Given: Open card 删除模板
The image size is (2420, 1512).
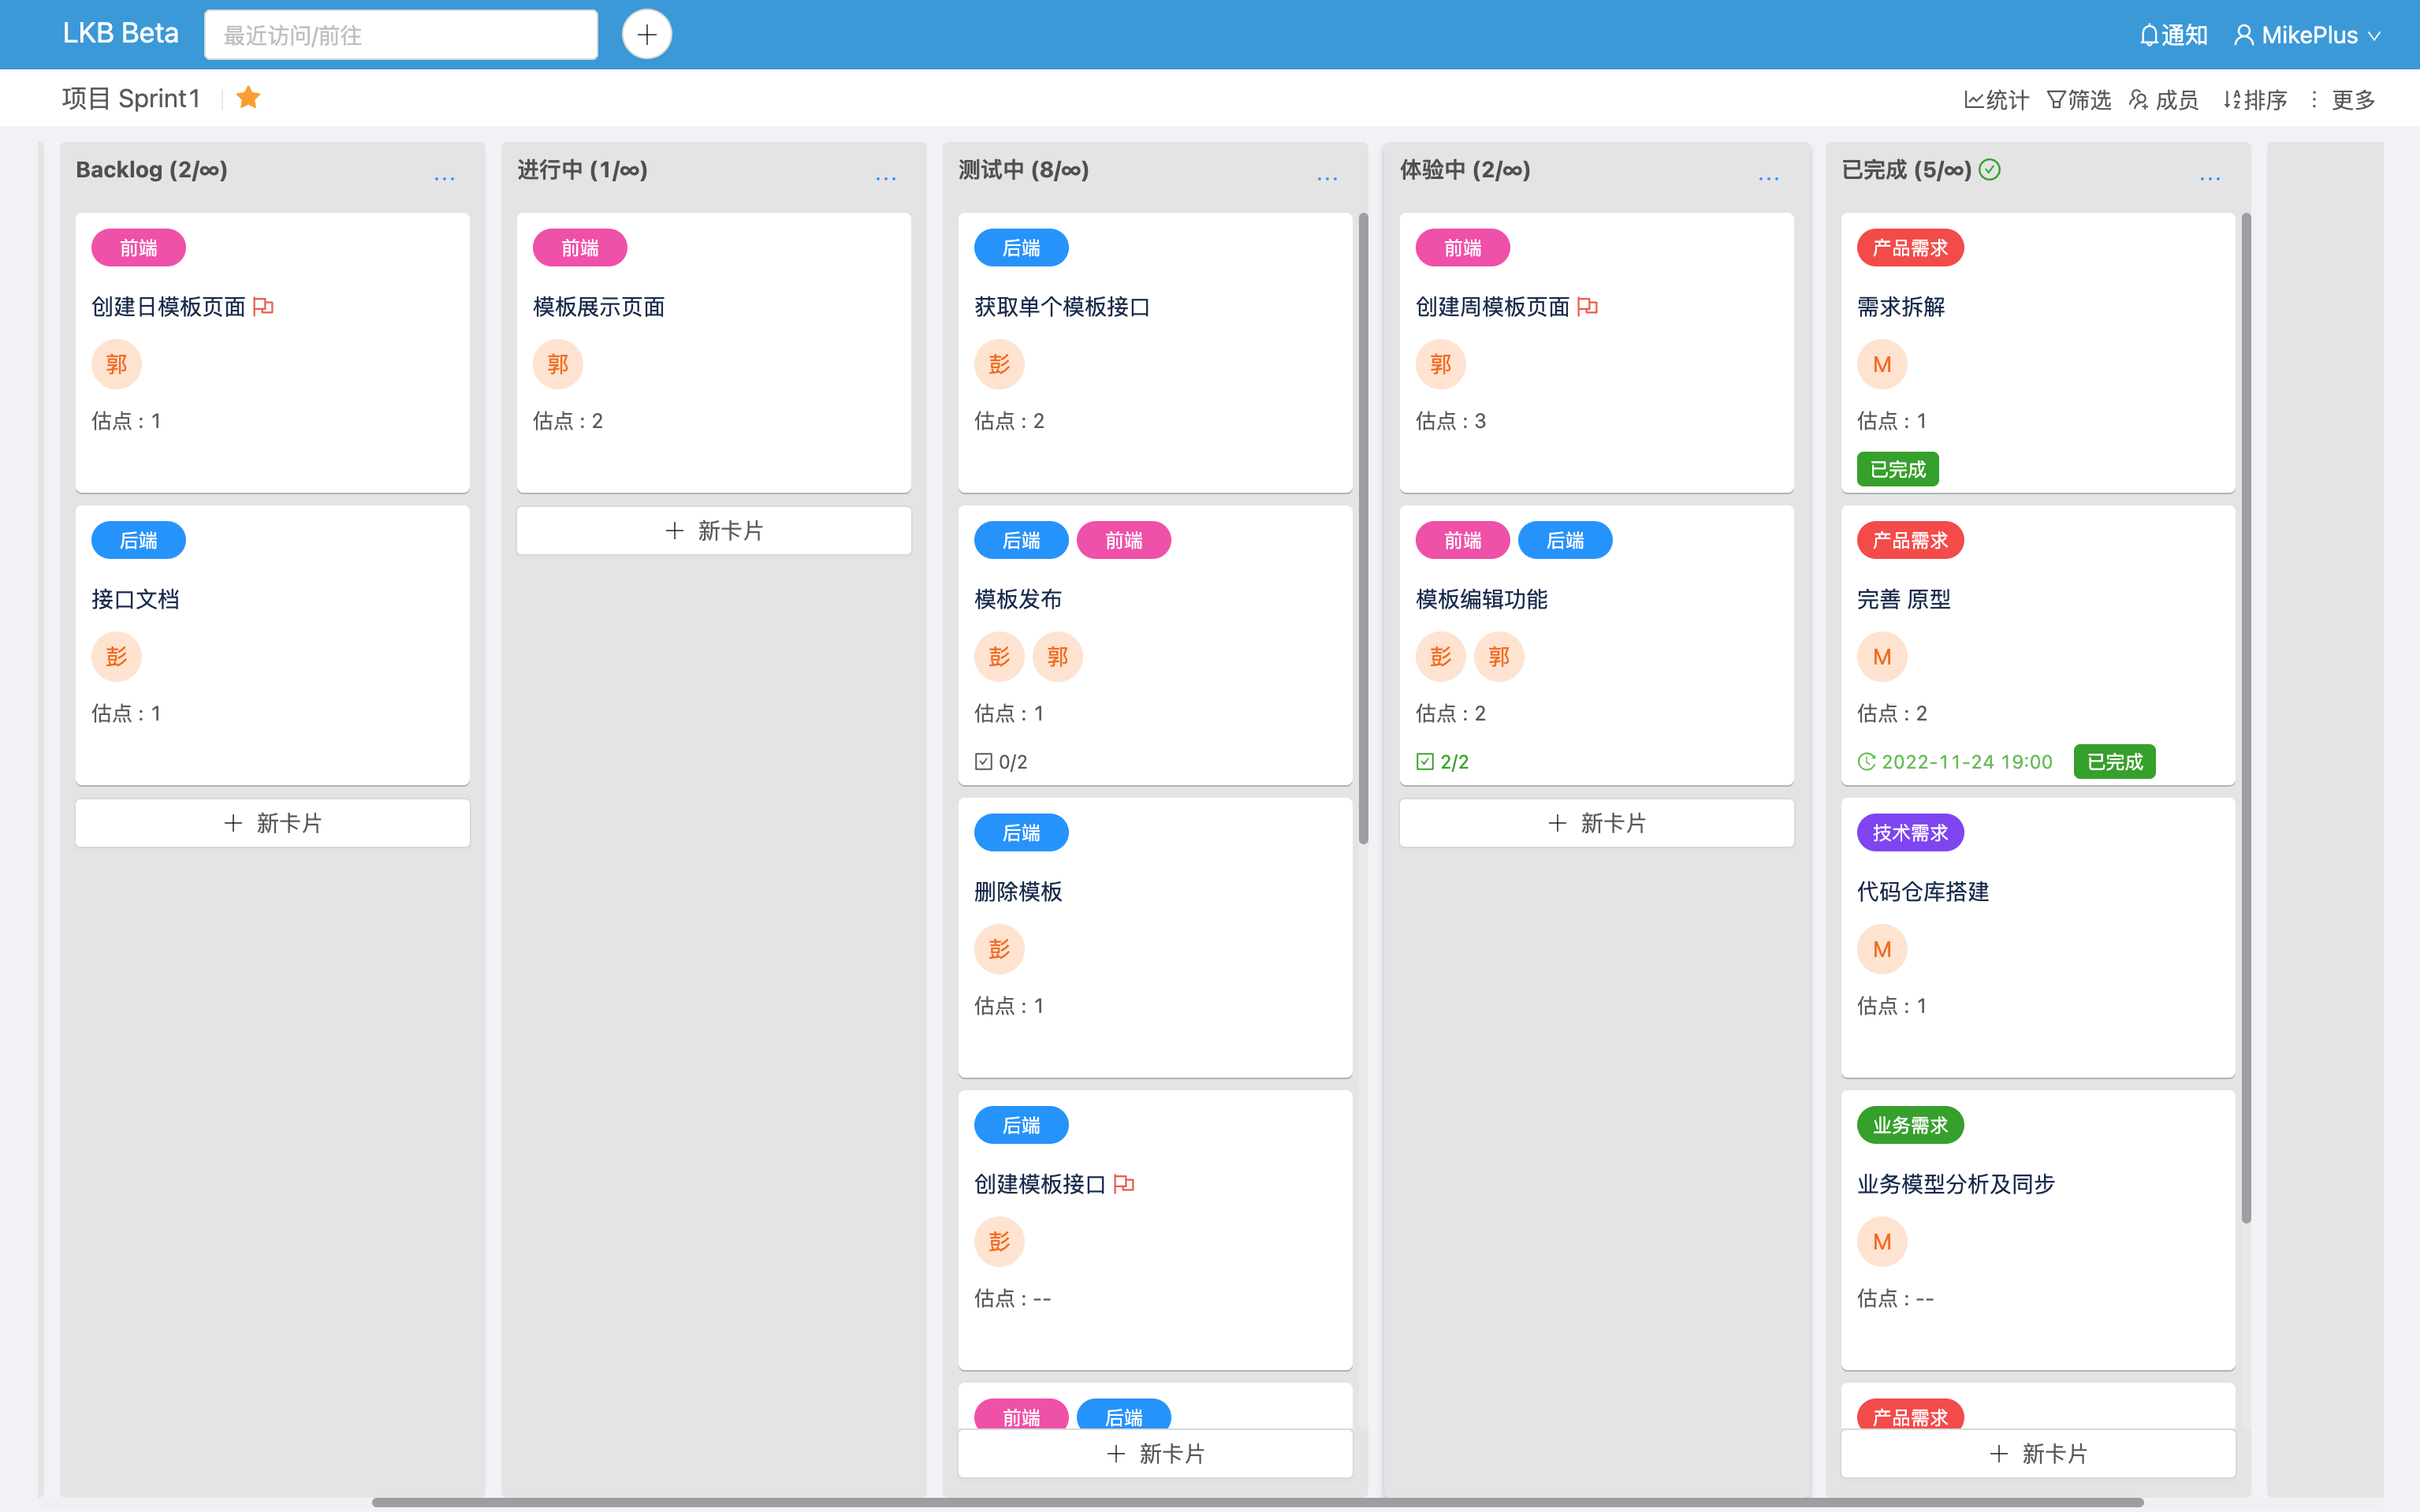Looking at the screenshot, I should click(x=1155, y=937).
